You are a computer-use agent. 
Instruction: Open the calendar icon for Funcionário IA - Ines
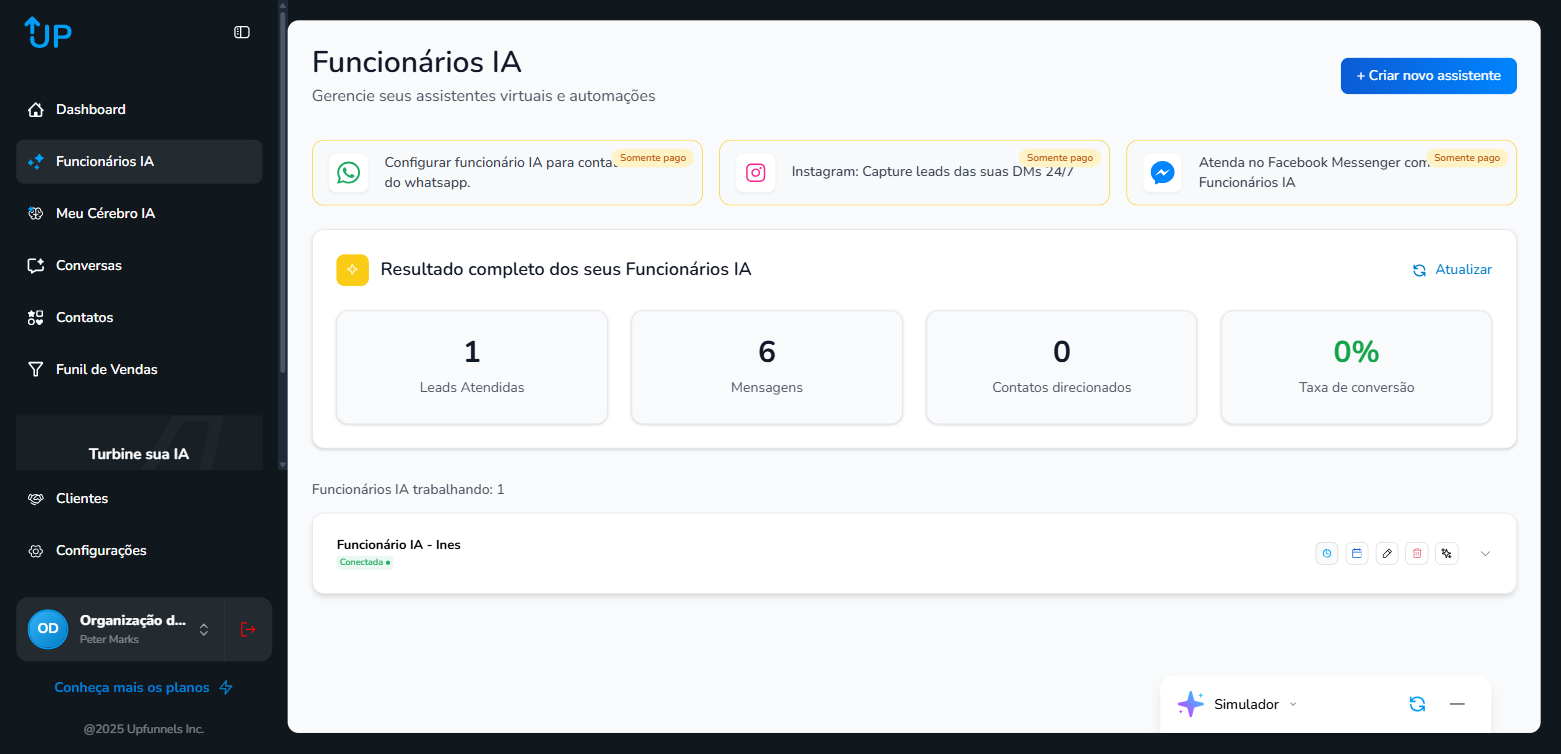[1356, 553]
